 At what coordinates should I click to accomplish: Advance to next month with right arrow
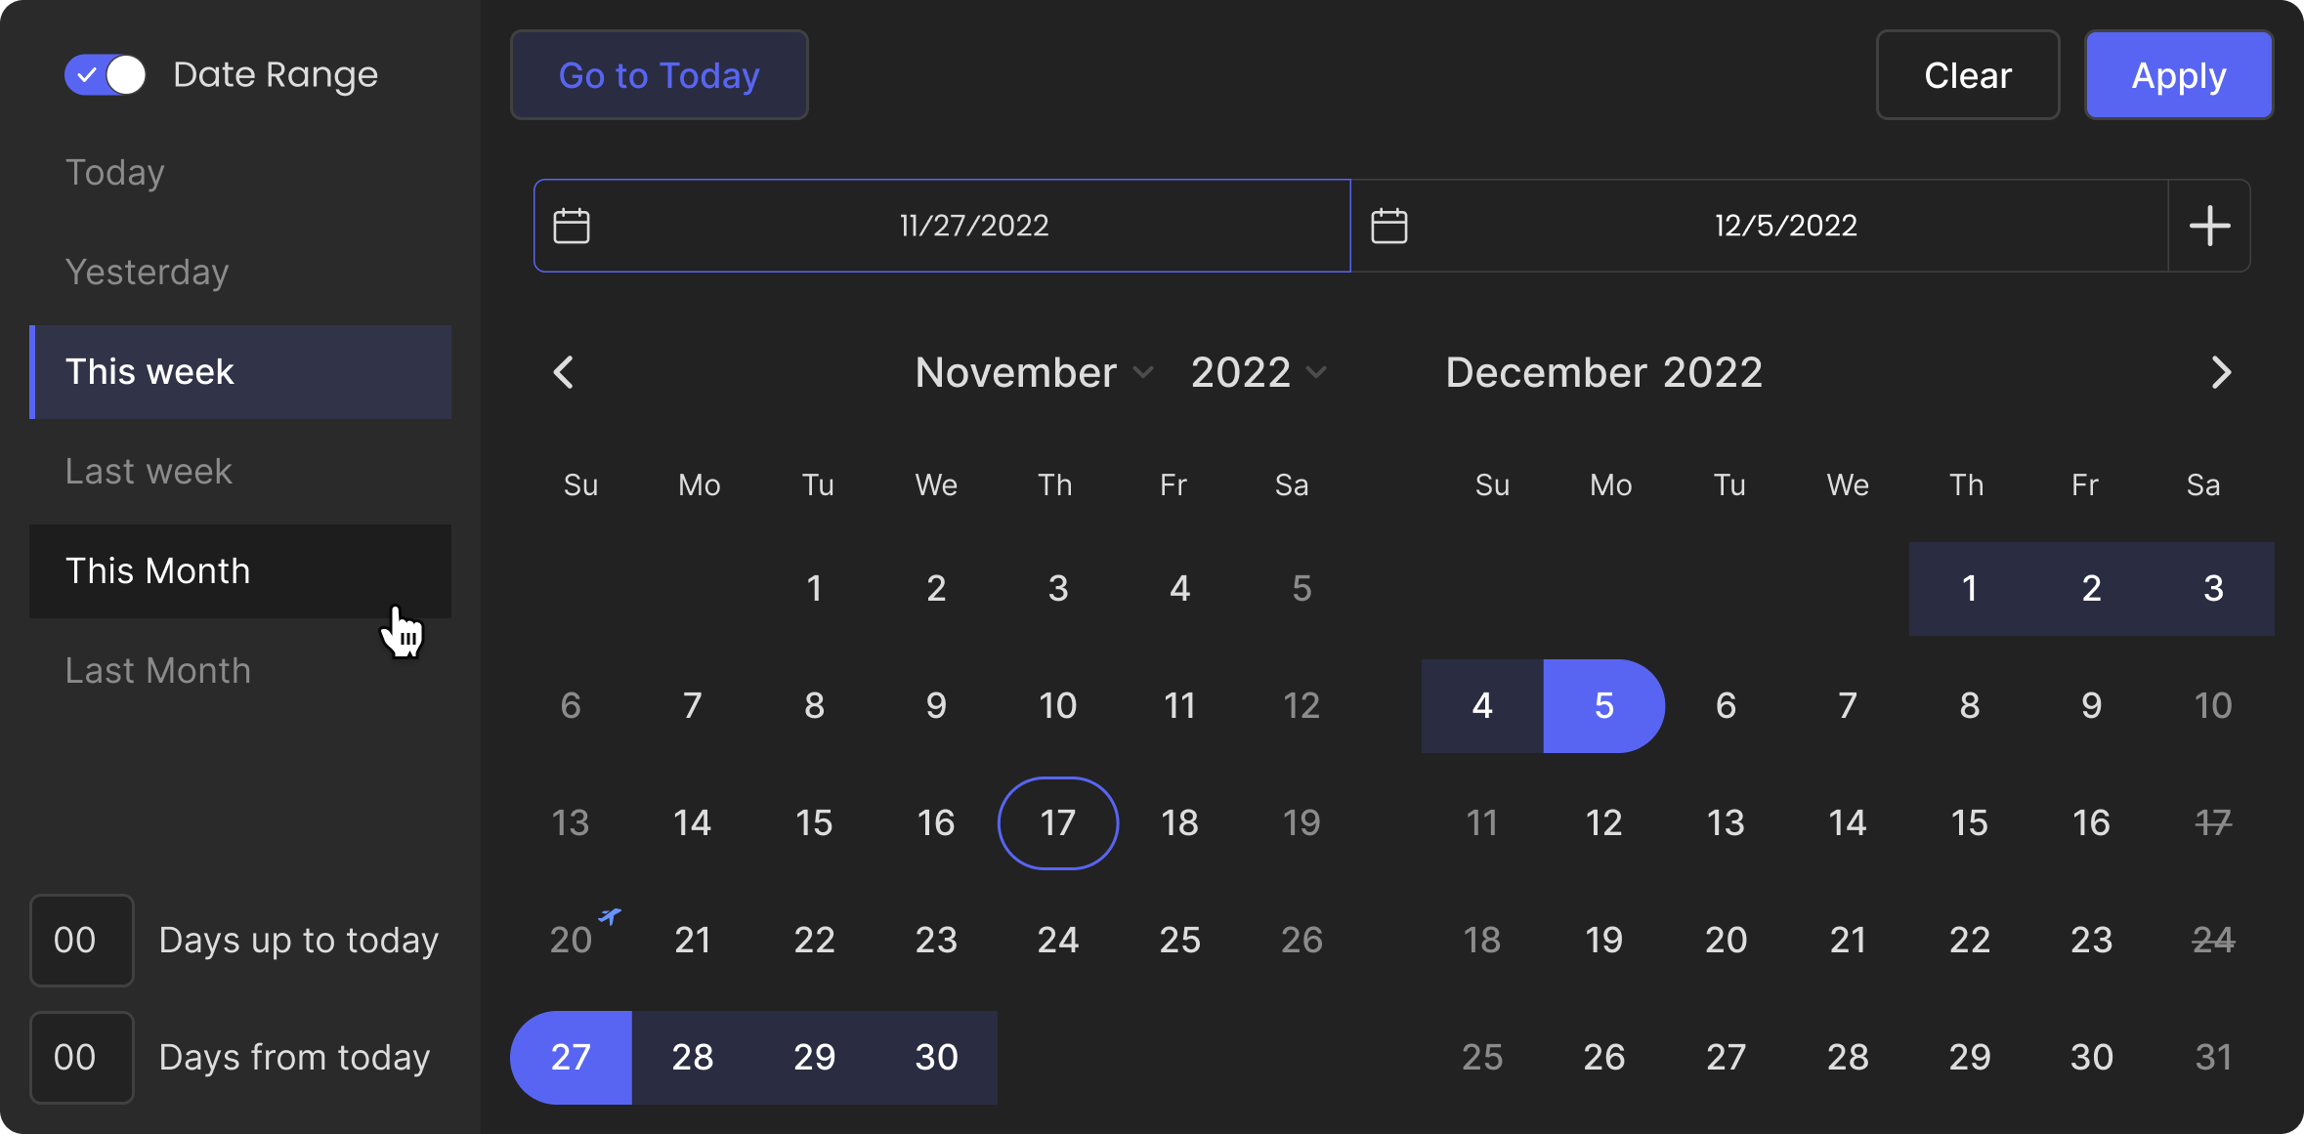coord(2221,373)
